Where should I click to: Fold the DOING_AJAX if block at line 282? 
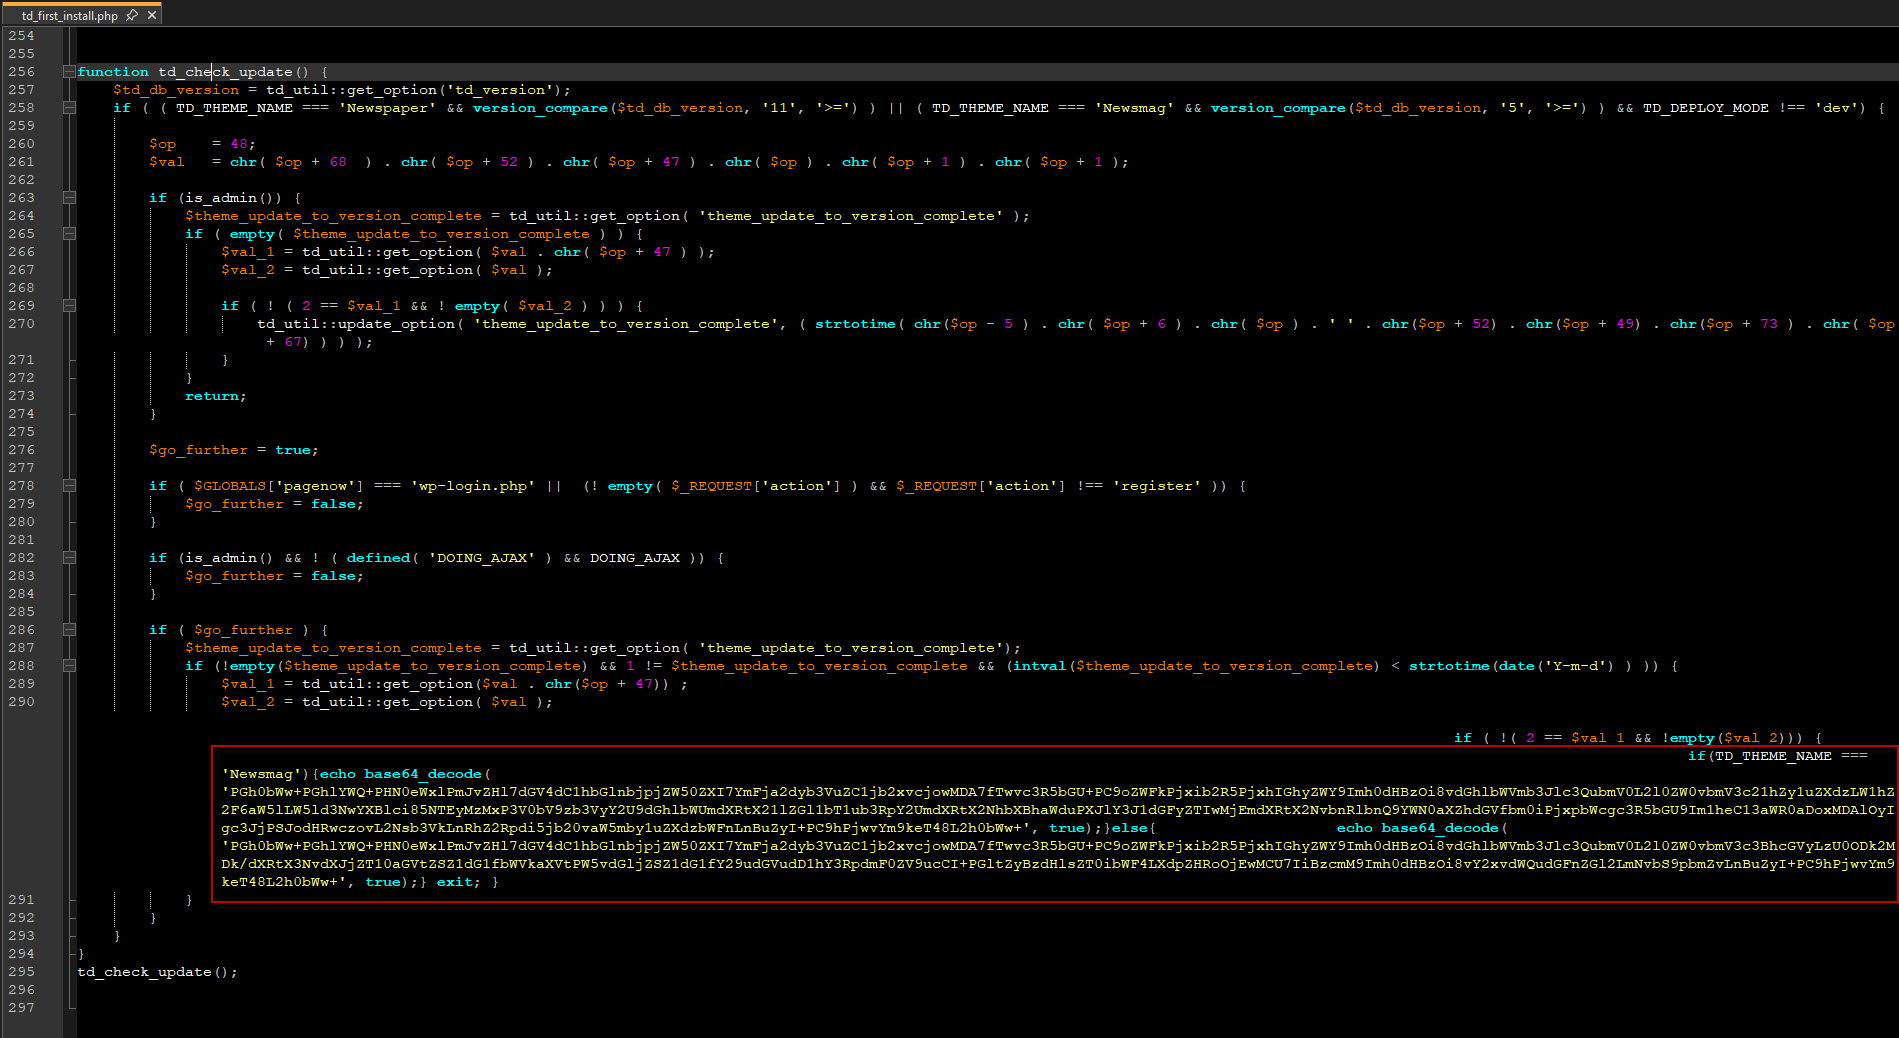click(69, 558)
